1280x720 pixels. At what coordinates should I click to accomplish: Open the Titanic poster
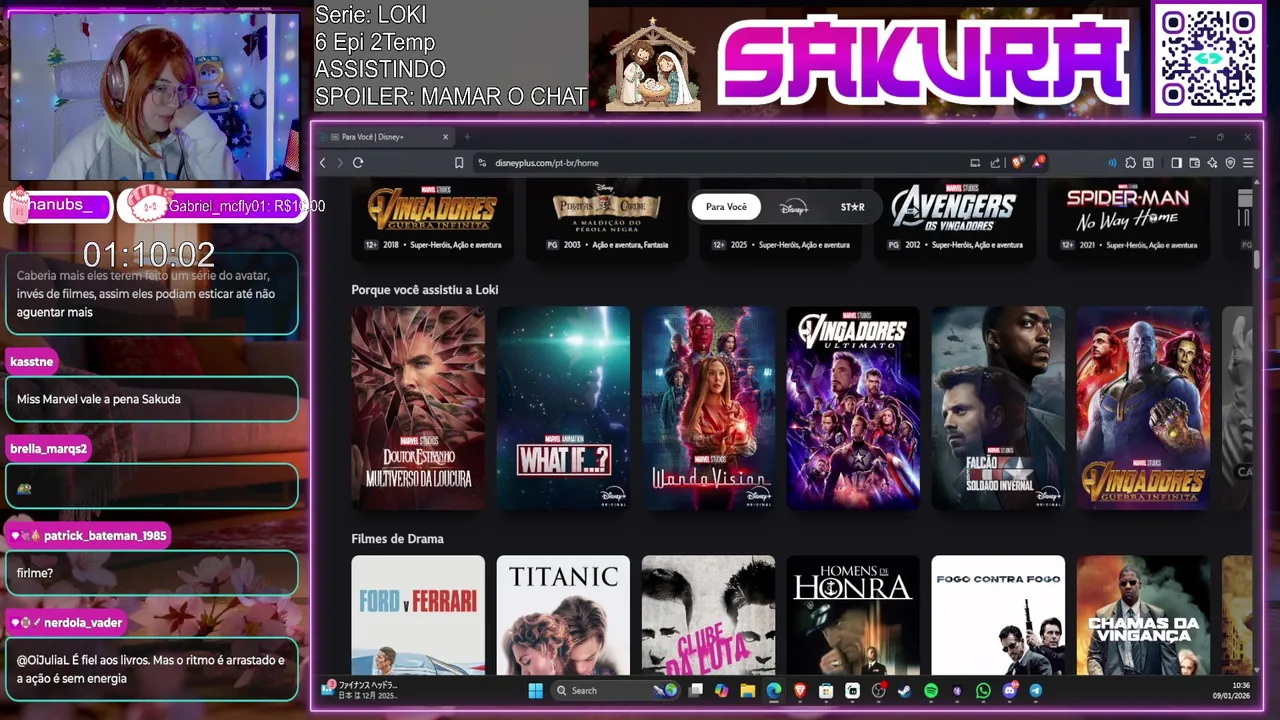563,615
